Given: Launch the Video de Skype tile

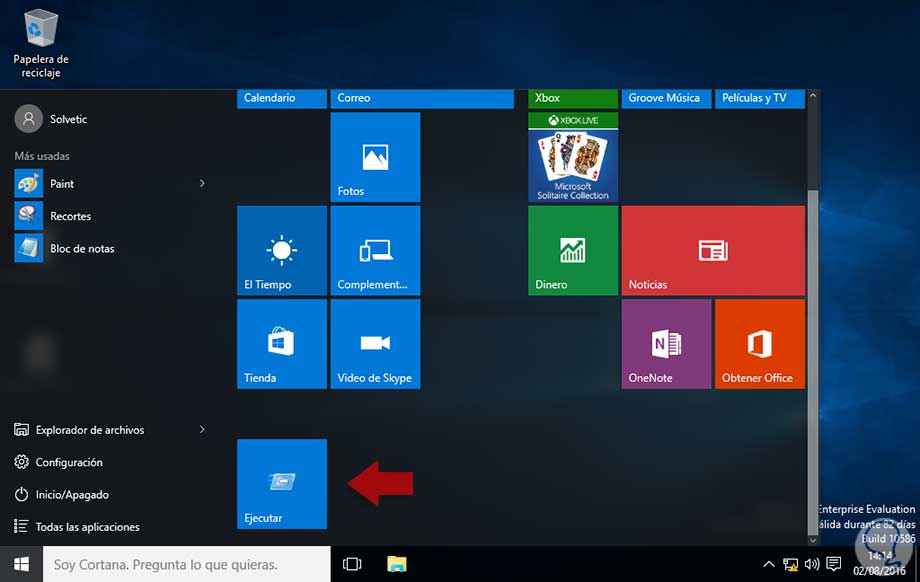Looking at the screenshot, I should [x=375, y=344].
